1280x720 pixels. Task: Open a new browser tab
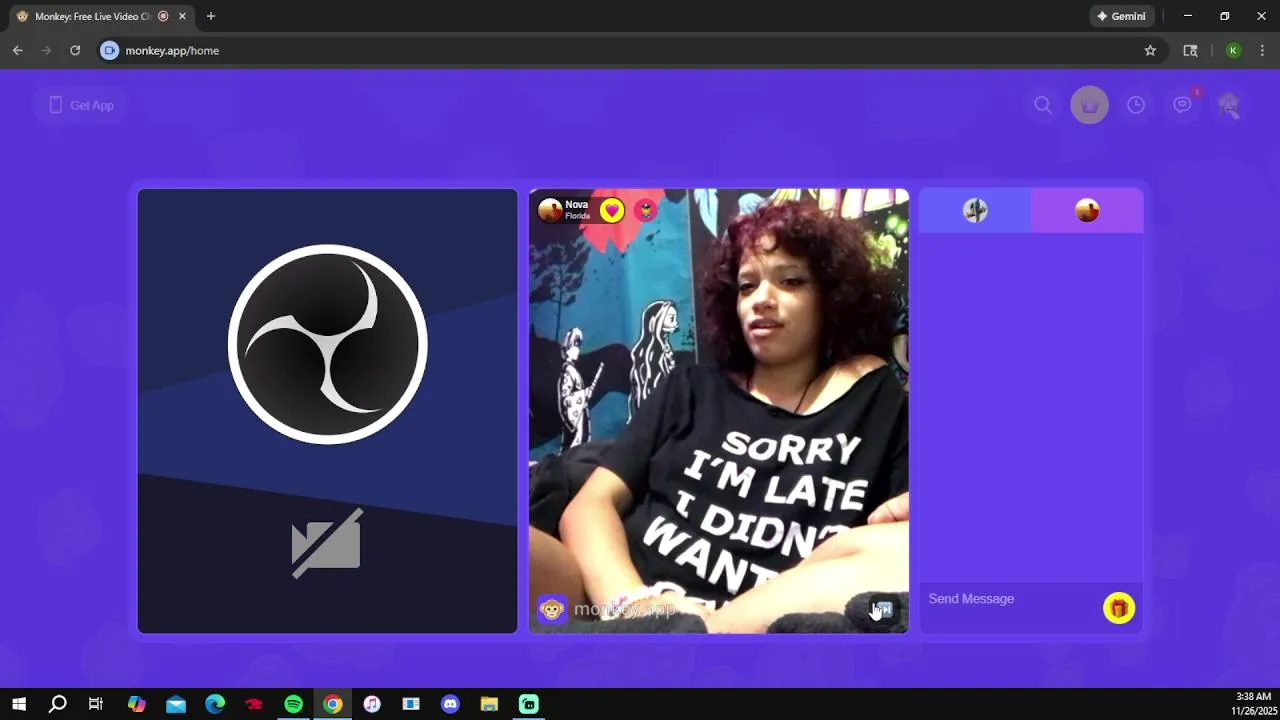pos(211,16)
